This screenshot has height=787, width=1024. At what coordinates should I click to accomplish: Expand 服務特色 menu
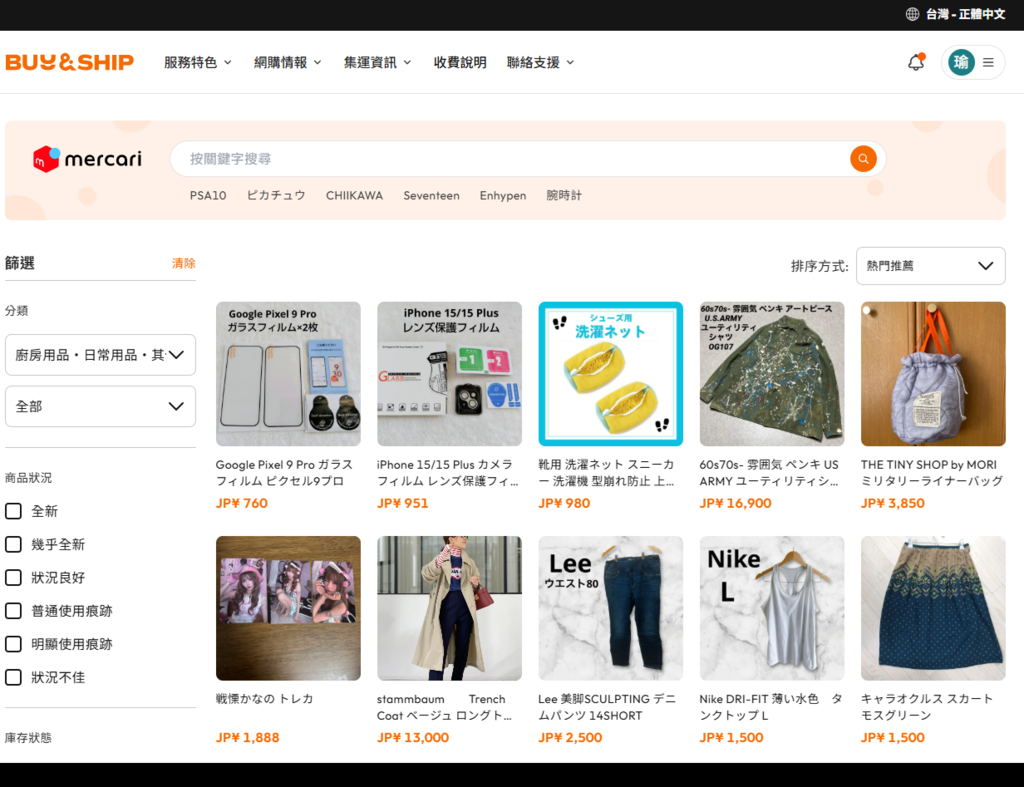(x=198, y=62)
